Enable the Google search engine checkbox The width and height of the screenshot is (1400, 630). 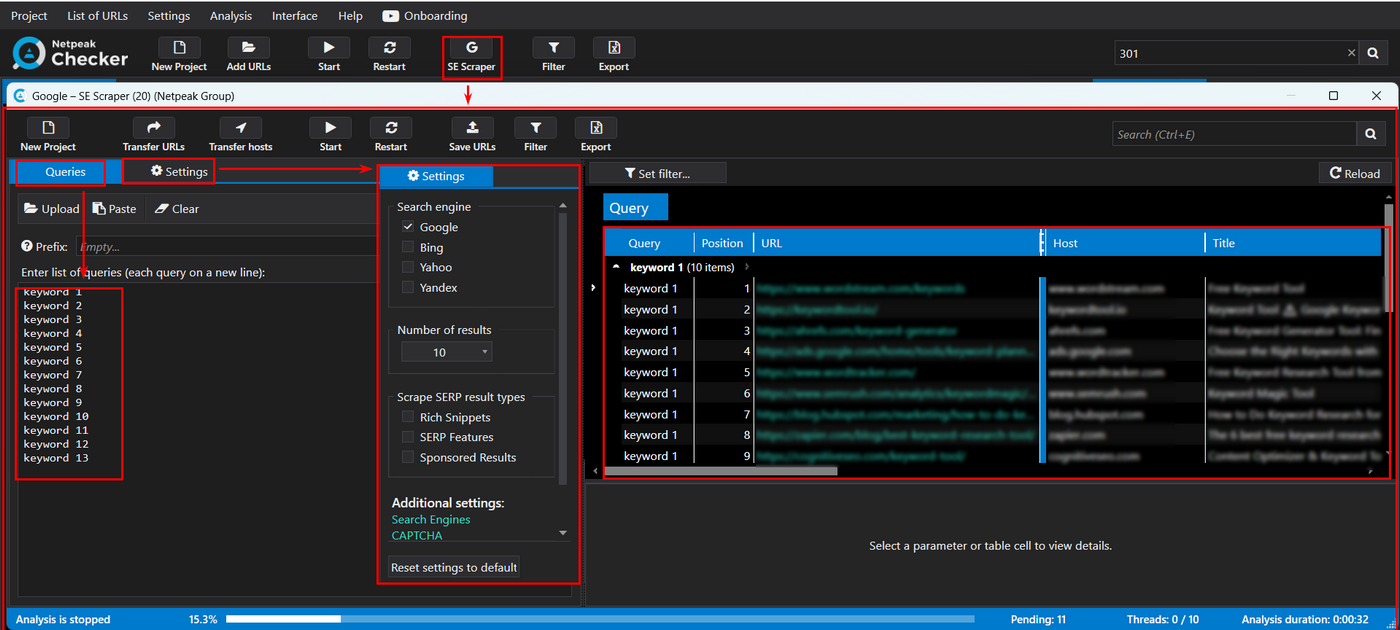click(408, 227)
